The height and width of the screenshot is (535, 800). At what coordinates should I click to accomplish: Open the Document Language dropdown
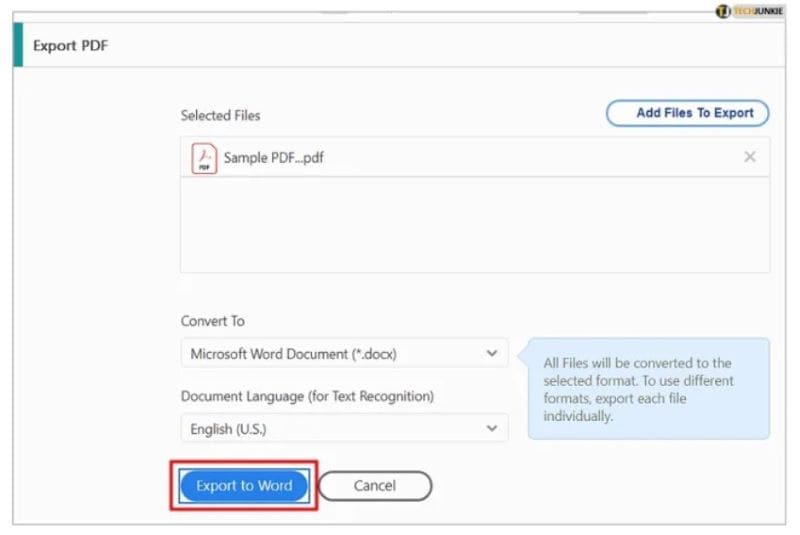click(343, 428)
